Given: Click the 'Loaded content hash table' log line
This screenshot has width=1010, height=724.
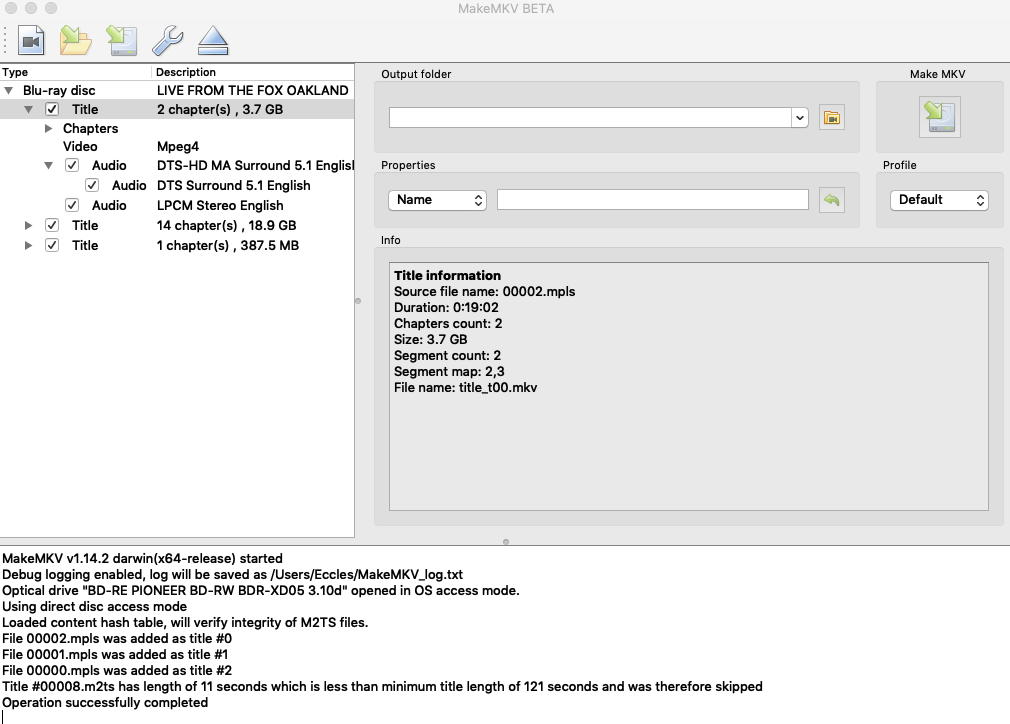Looking at the screenshot, I should 186,623.
